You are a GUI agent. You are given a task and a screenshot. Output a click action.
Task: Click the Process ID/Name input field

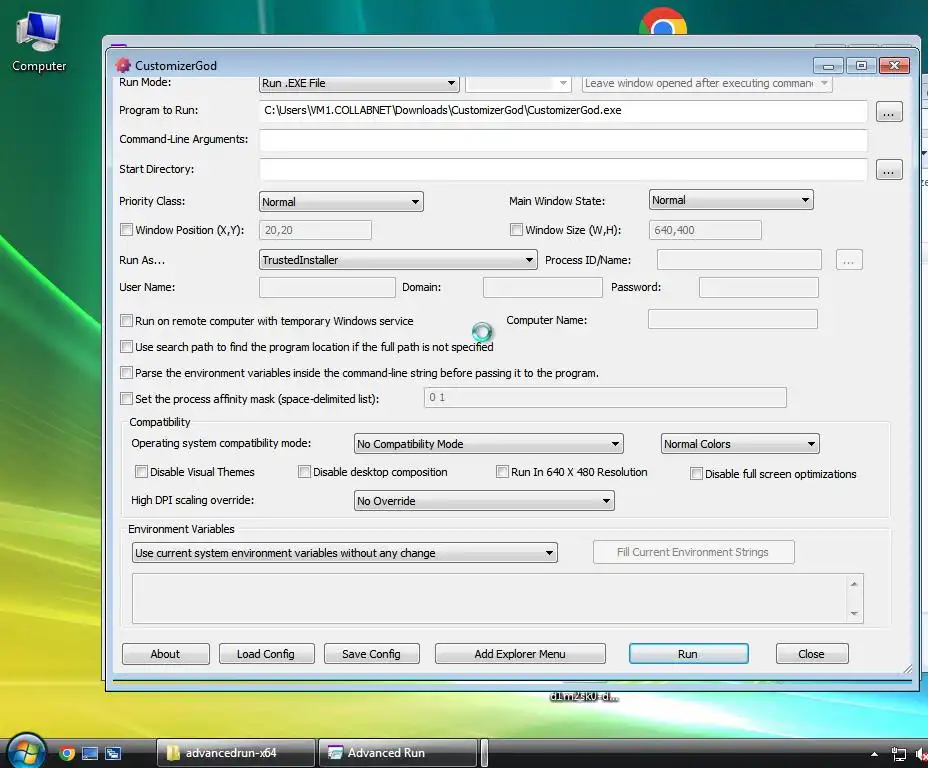(739, 260)
